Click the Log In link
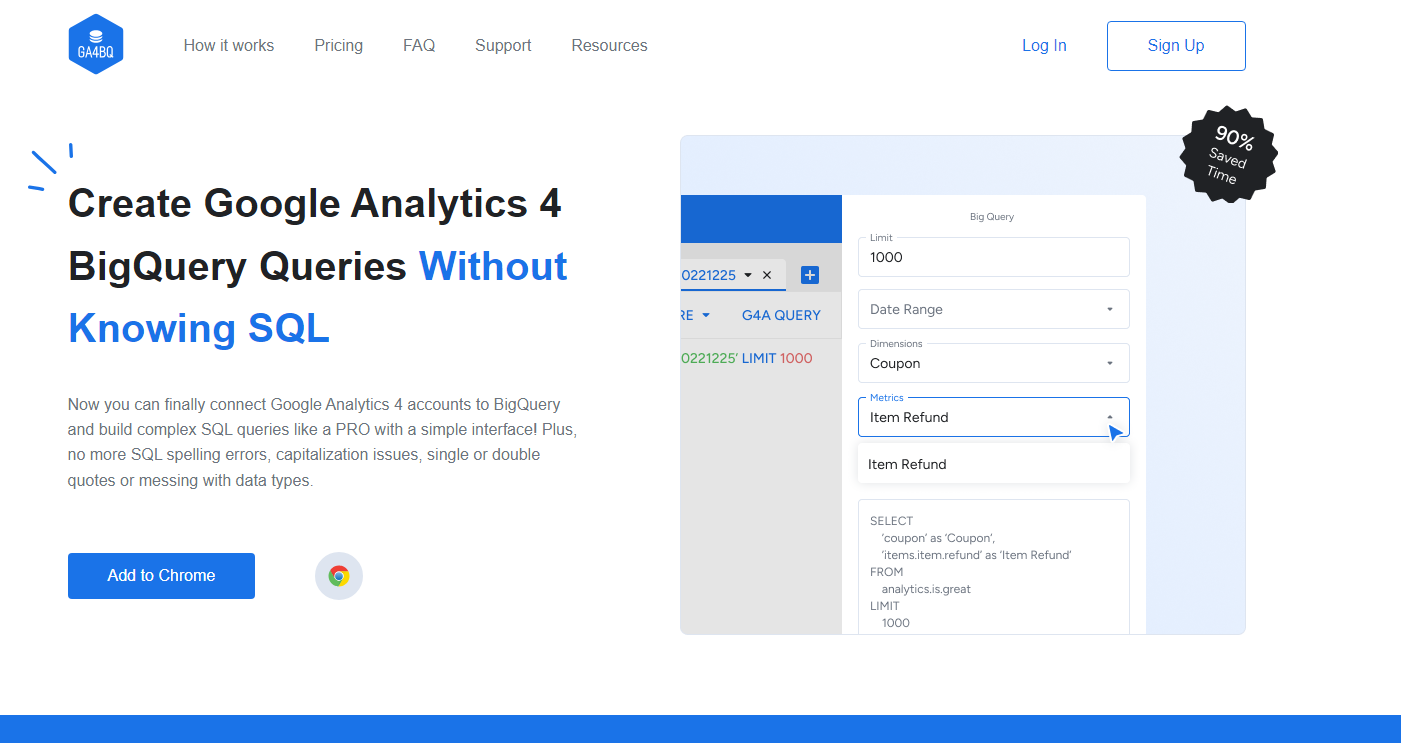Screen dimensions: 1401x743 (x=1044, y=45)
